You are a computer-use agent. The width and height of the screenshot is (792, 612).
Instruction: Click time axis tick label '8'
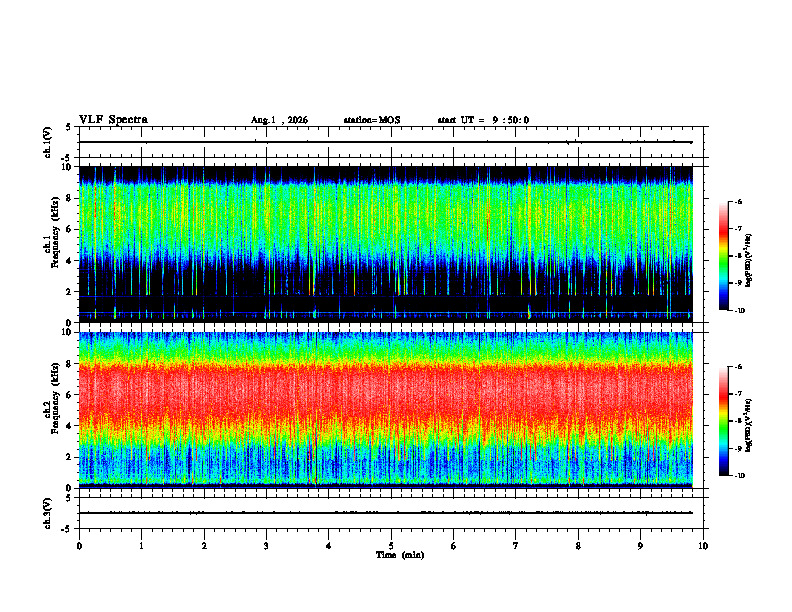click(578, 546)
